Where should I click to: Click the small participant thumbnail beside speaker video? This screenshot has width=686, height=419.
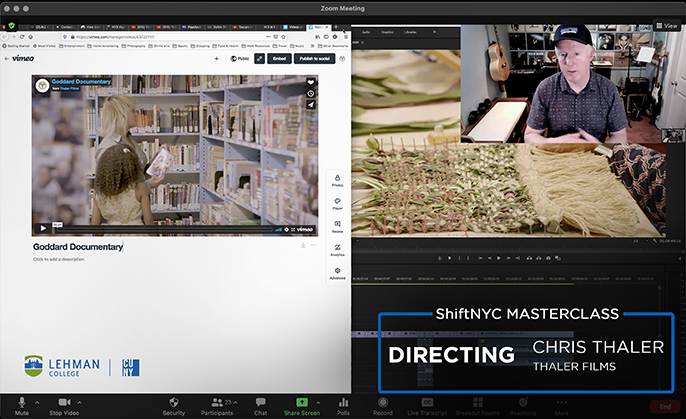pyautogui.click(x=672, y=136)
